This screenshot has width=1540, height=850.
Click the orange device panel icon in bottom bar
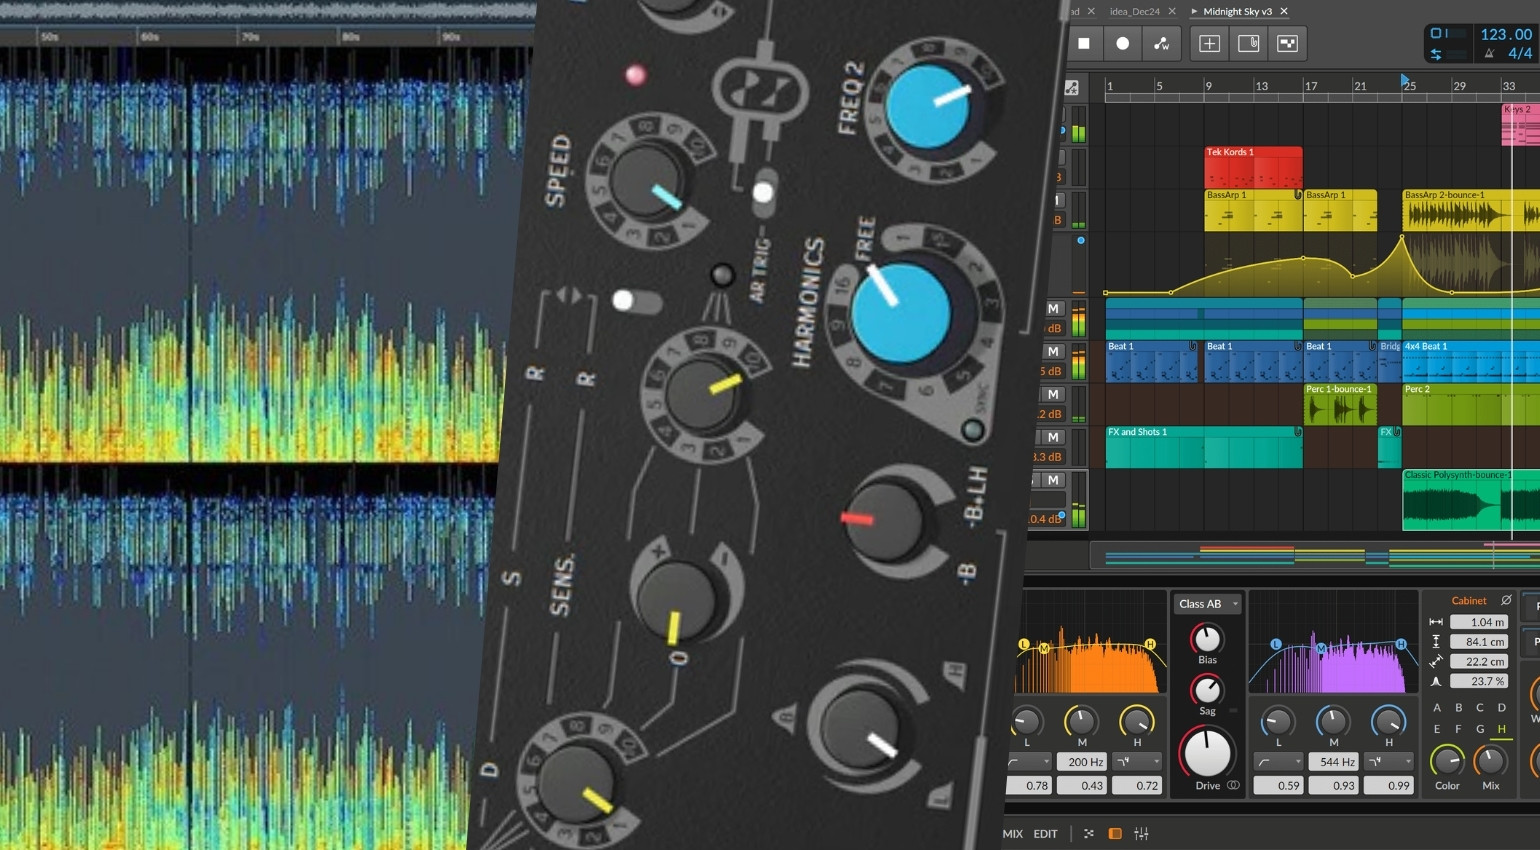coord(1115,833)
